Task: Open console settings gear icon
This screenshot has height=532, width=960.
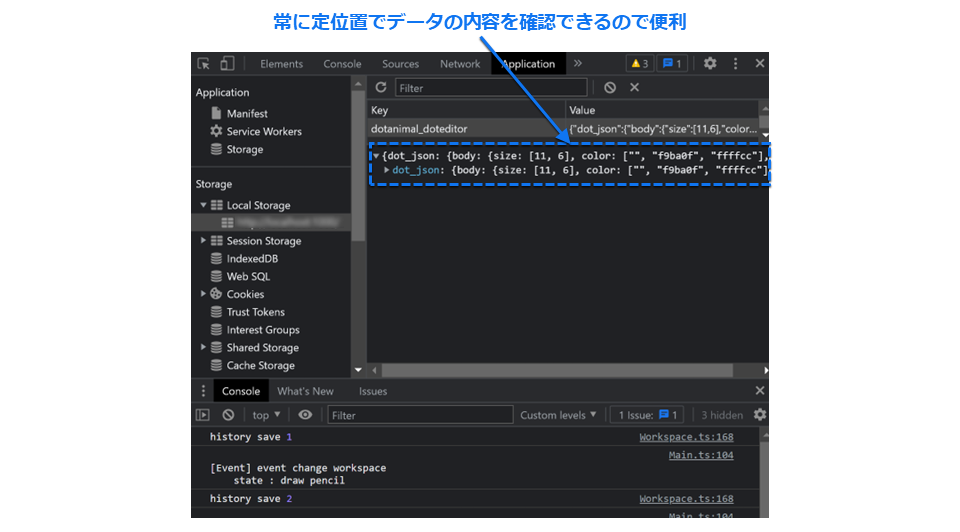Action: pos(760,415)
